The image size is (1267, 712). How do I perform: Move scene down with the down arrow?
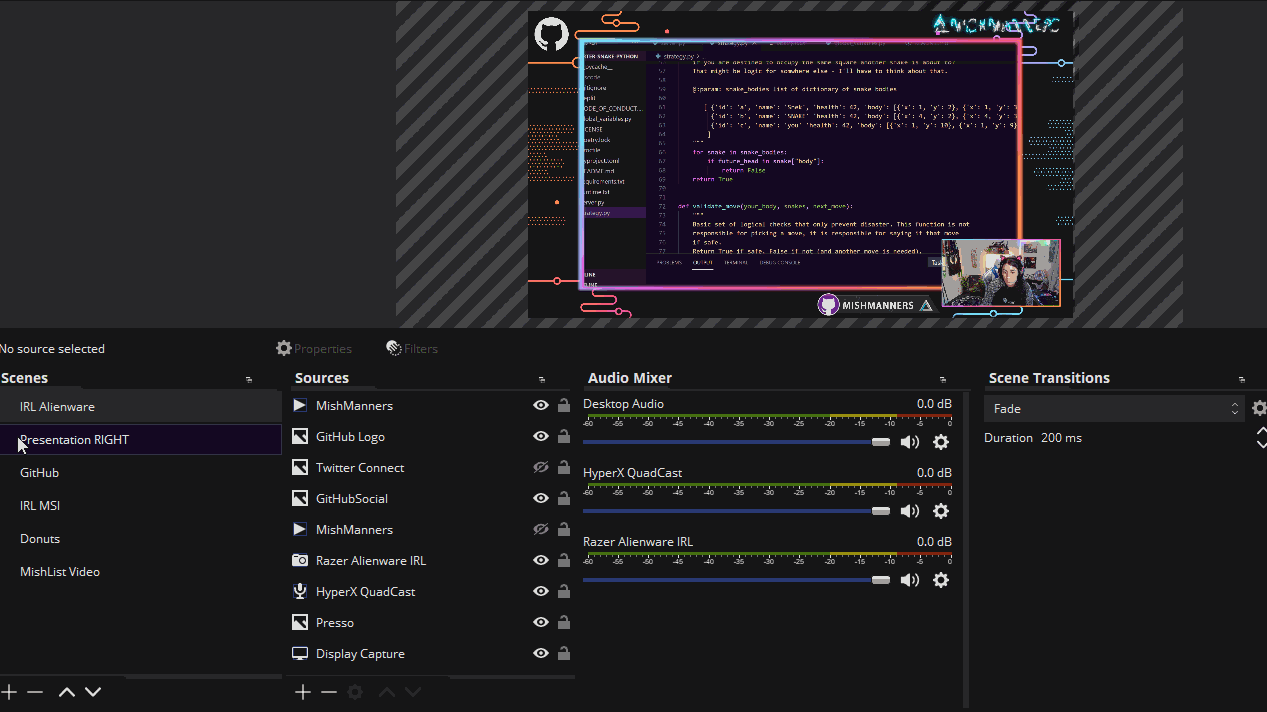[93, 692]
